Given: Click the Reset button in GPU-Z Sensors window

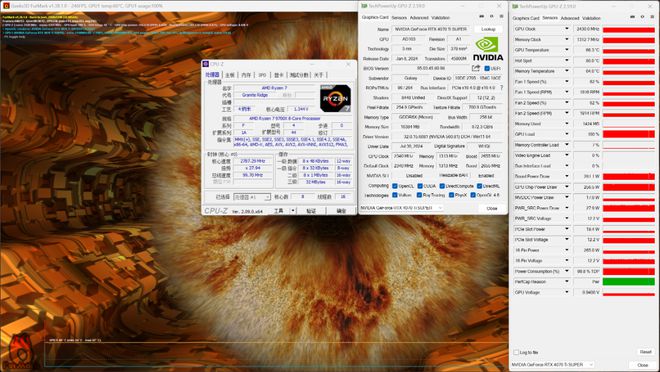Looking at the screenshot, I should pyautogui.click(x=645, y=352).
